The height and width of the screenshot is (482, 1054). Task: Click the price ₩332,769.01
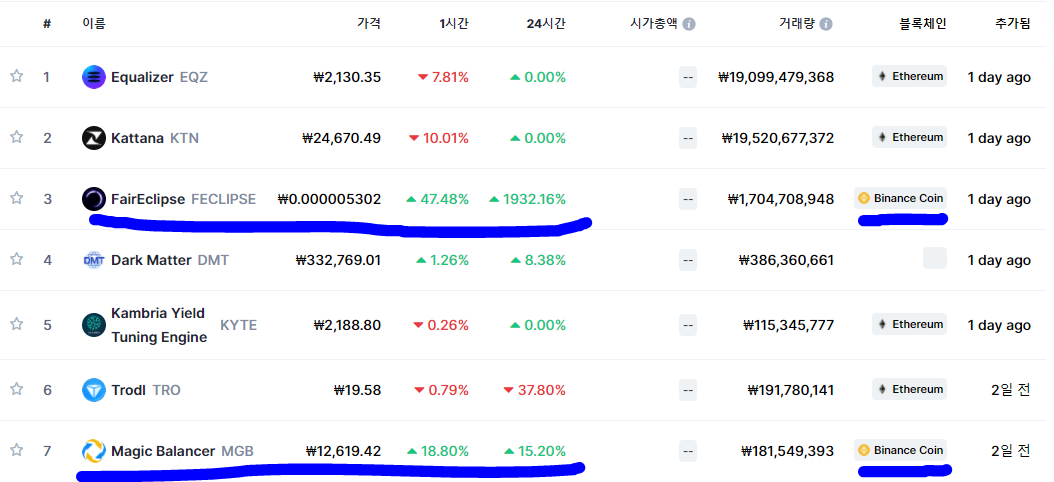(x=339, y=260)
